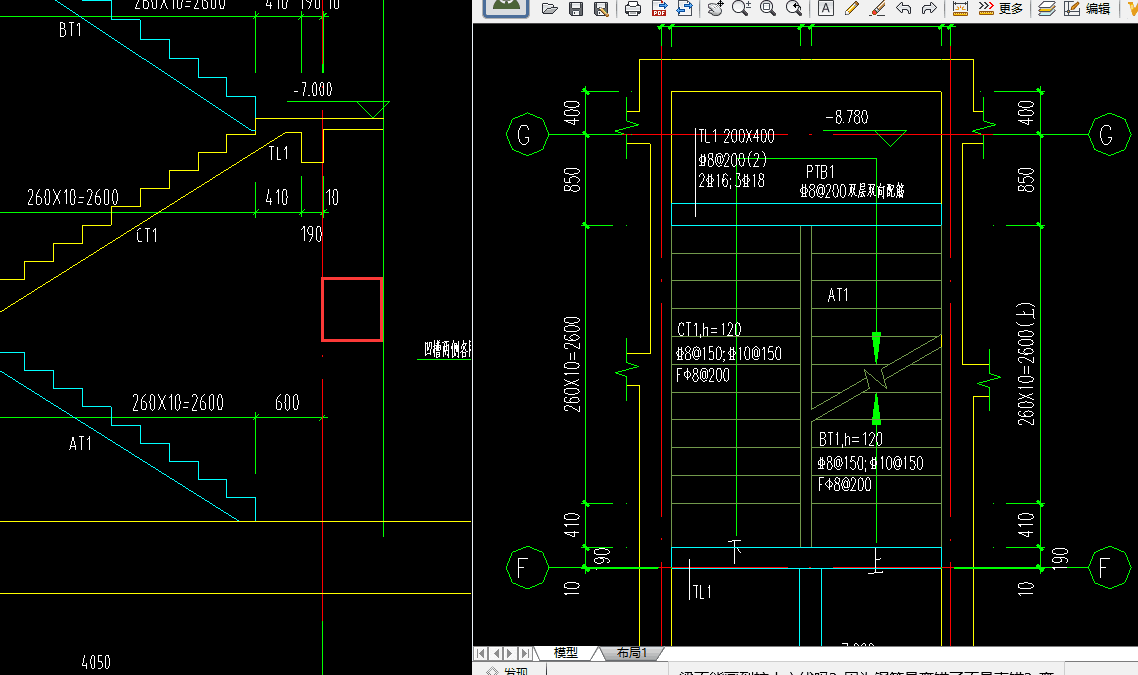
Task: Click the zoom previous magnifier icon
Action: click(794, 9)
